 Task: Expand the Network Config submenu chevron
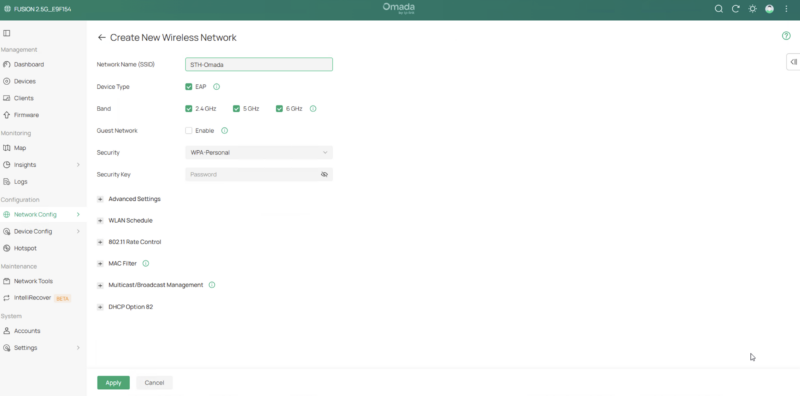[x=78, y=214]
